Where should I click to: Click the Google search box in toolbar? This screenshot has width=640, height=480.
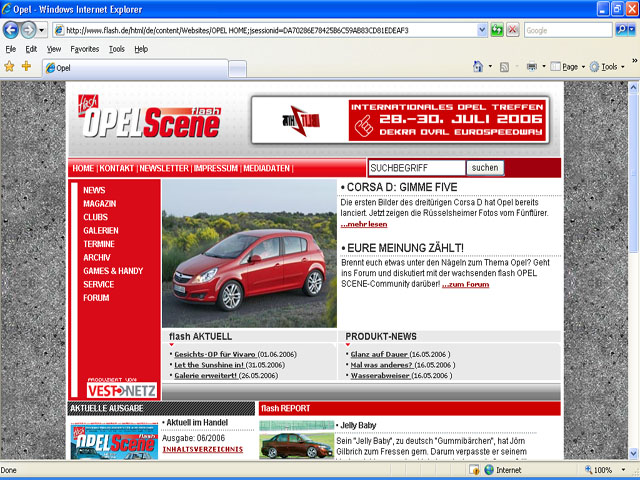pyautogui.click(x=568, y=30)
